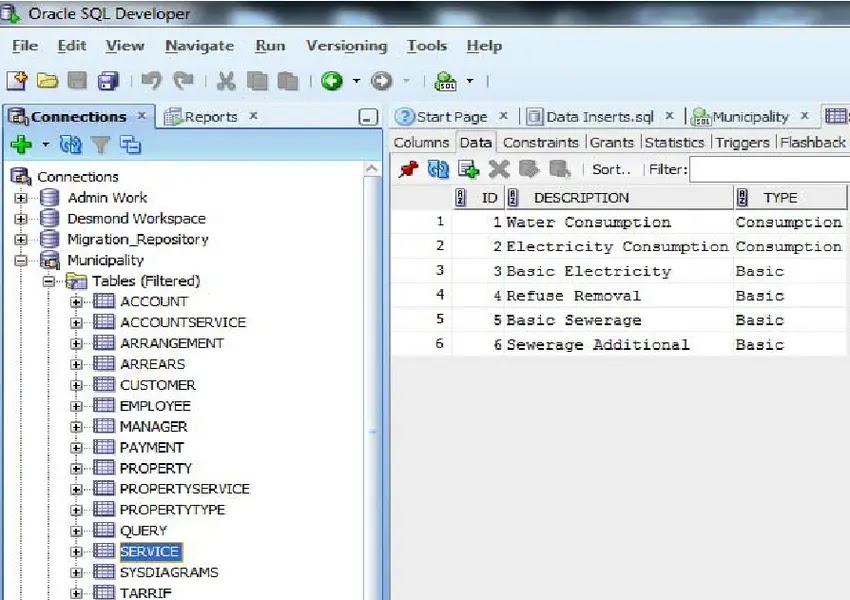The width and height of the screenshot is (850, 600).
Task: Click the Redo arrow icon
Action: [x=183, y=81]
